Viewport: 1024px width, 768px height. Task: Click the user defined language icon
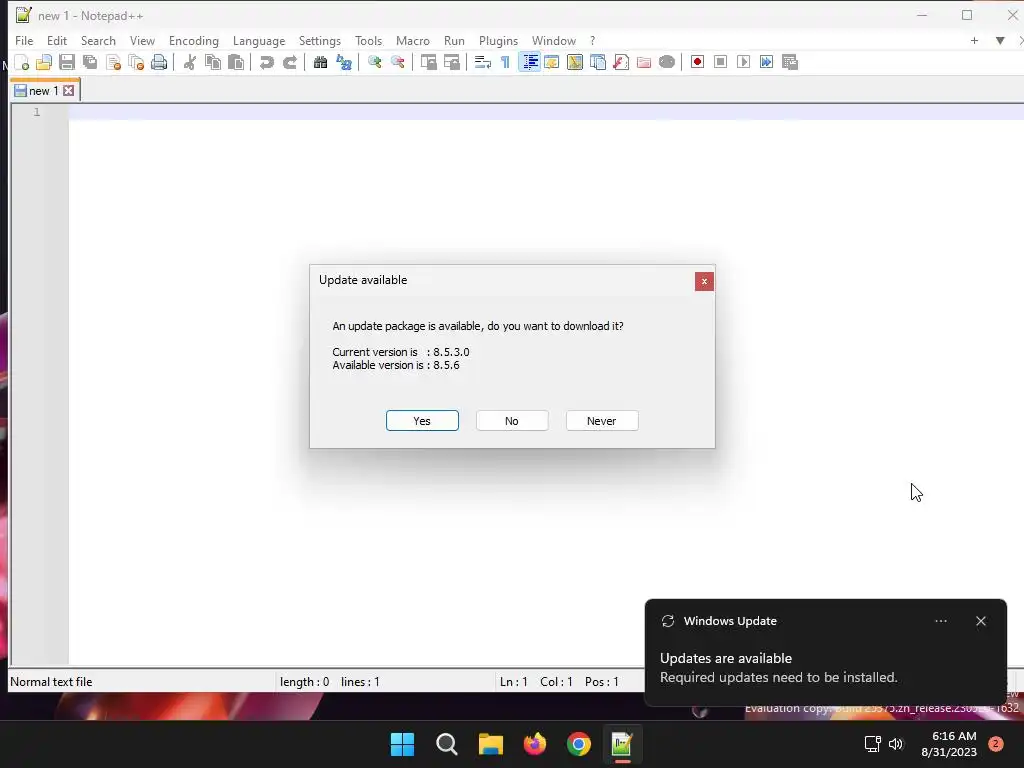tap(552, 62)
